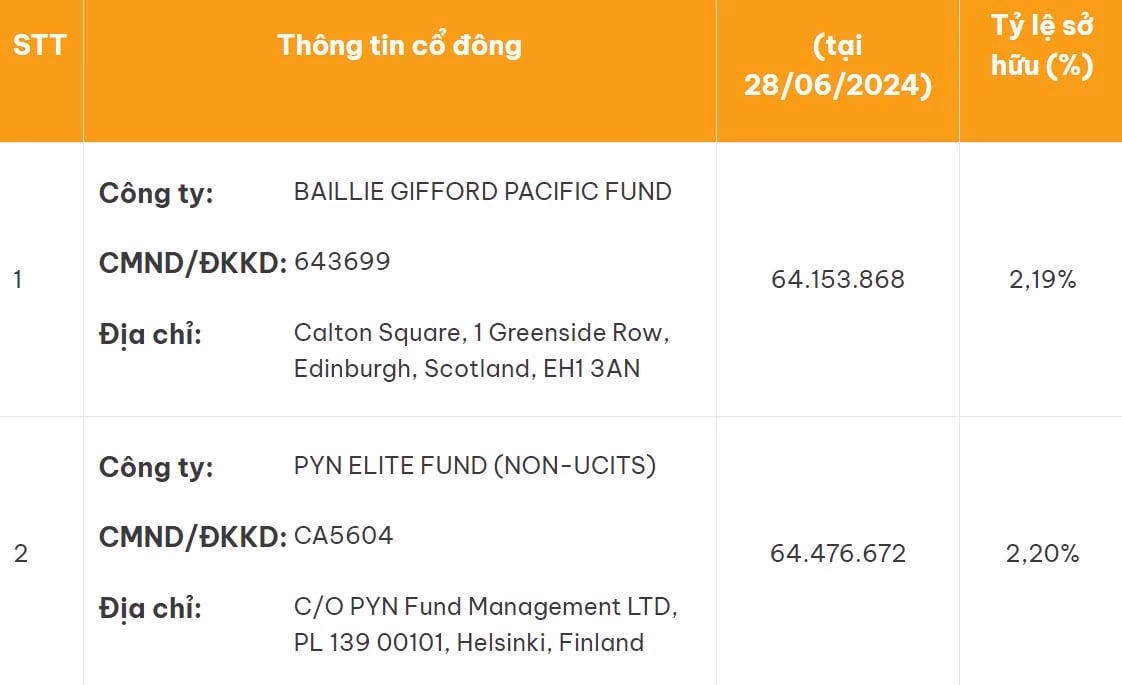The width and height of the screenshot is (1122, 685).
Task: Select the Calton Square Edinburgh address
Action: coord(481,350)
